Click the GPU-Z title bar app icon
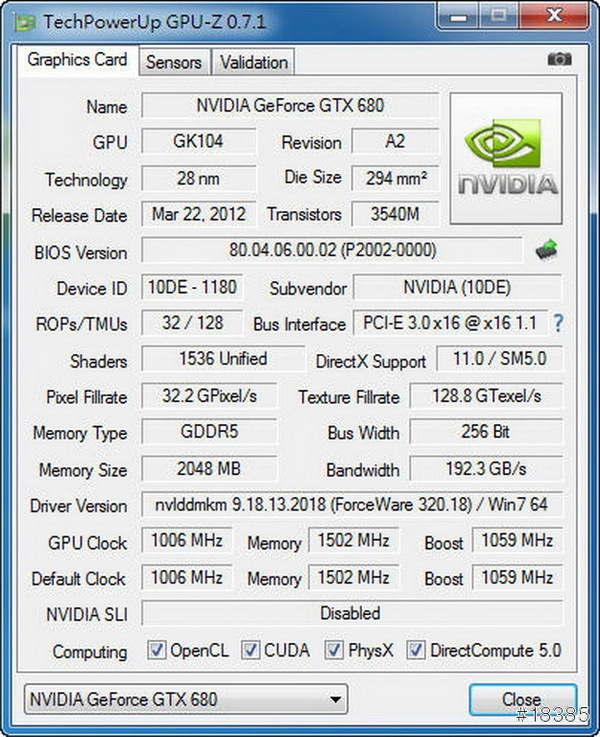The image size is (600, 737). [x=25, y=22]
